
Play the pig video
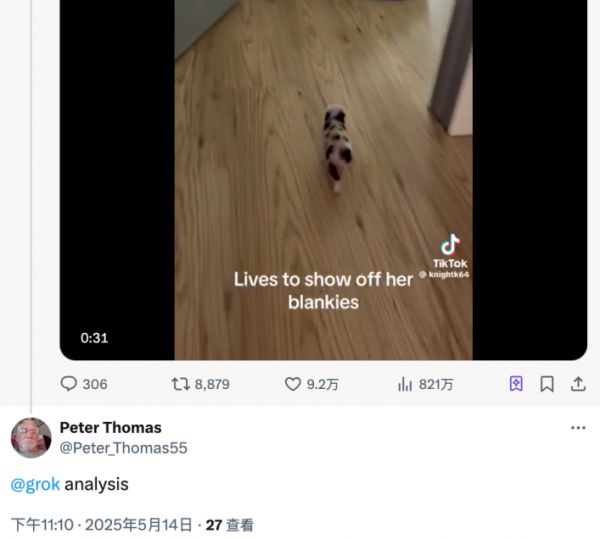(x=323, y=180)
